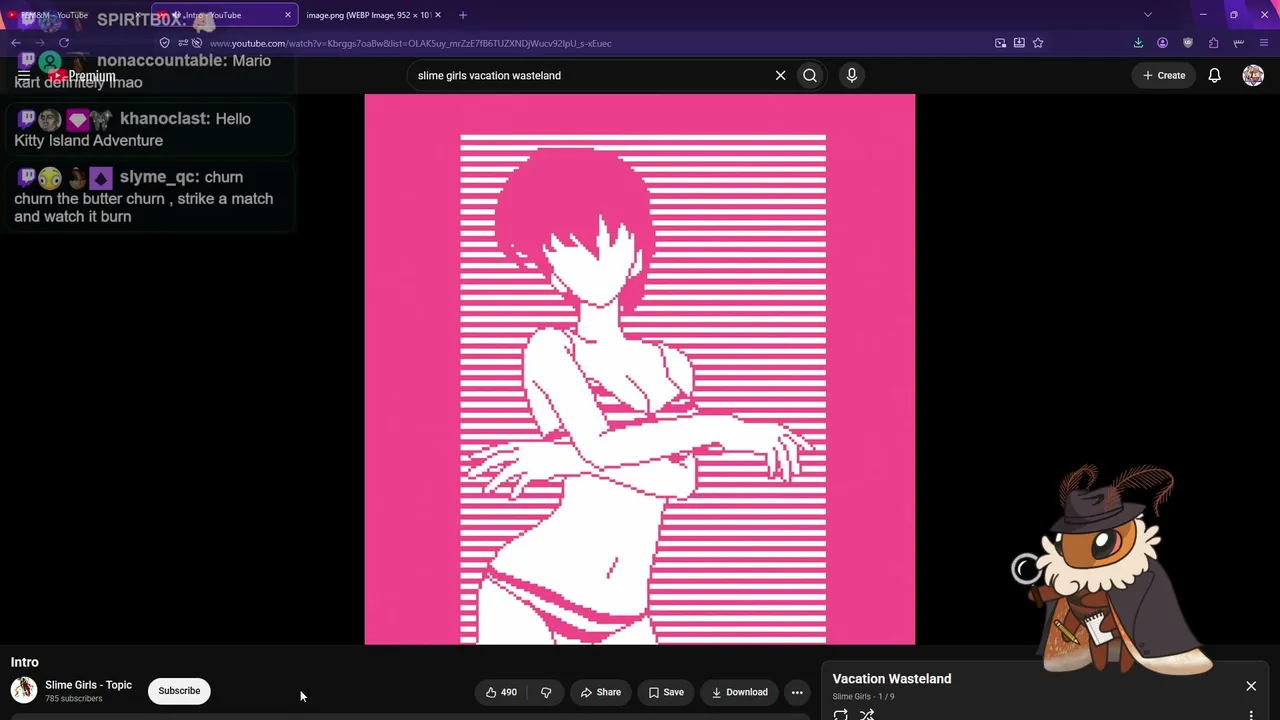Click the pink video player artwork

tap(640, 369)
